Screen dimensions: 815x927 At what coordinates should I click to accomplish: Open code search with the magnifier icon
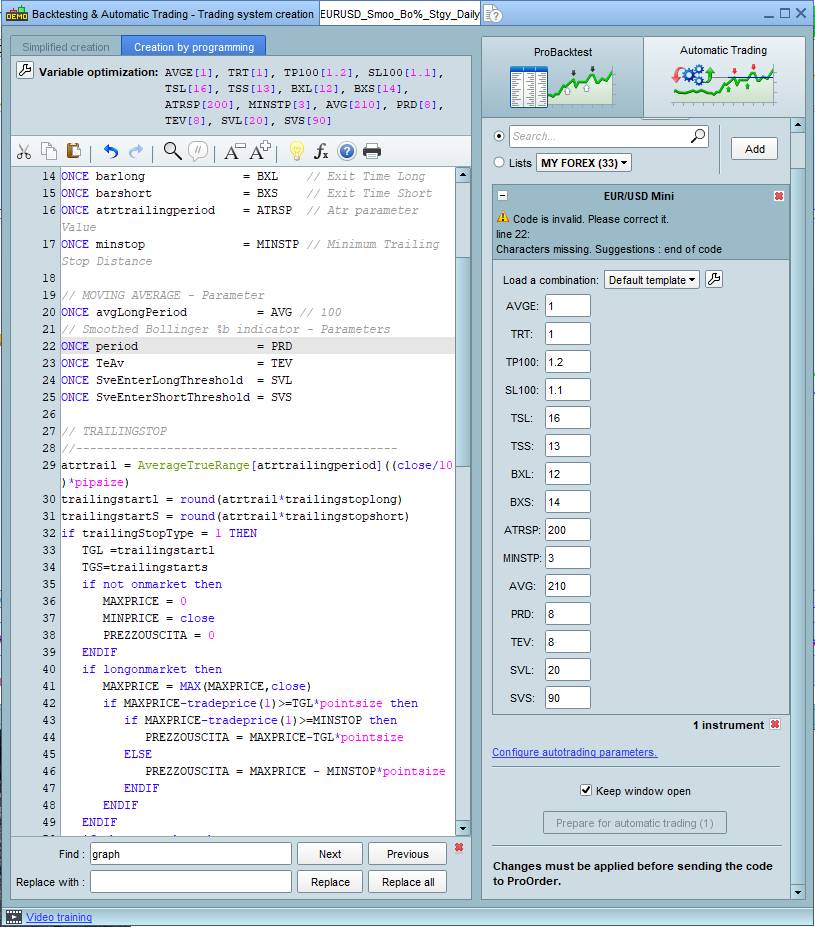pyautogui.click(x=172, y=151)
